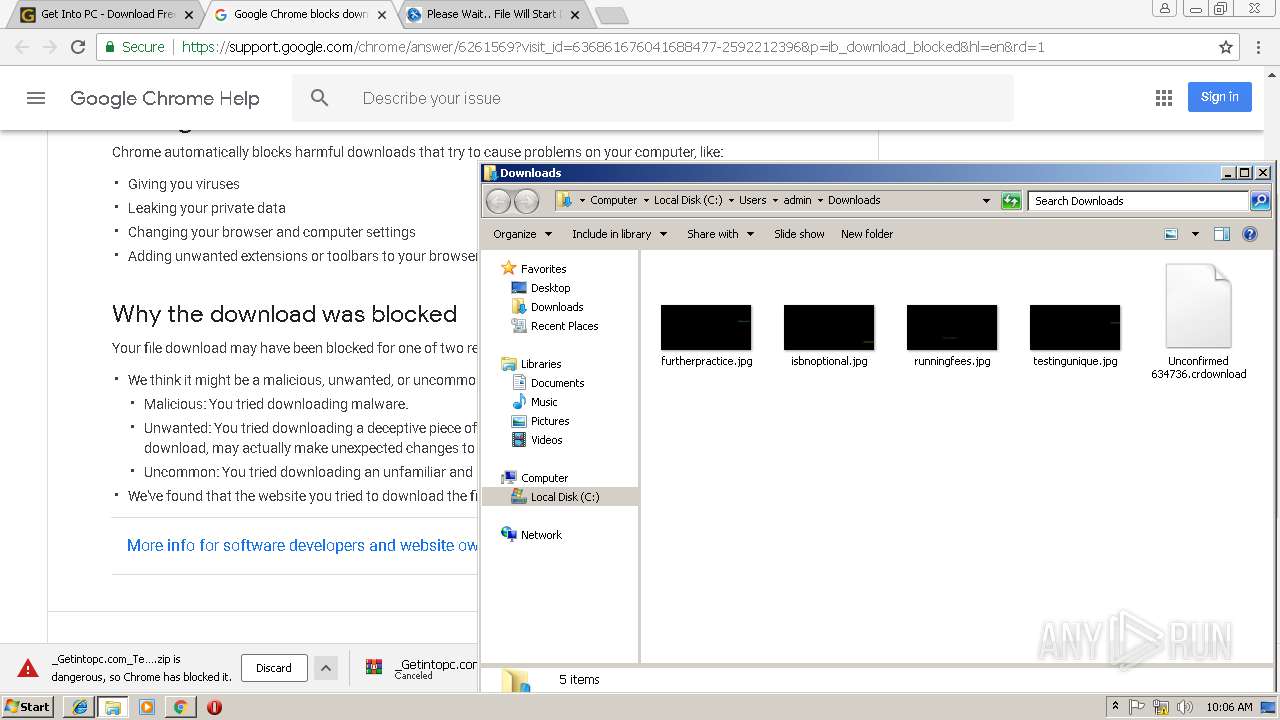This screenshot has width=1280, height=720.
Task: Click the volume speaker icon in tray
Action: pyautogui.click(x=1185, y=707)
